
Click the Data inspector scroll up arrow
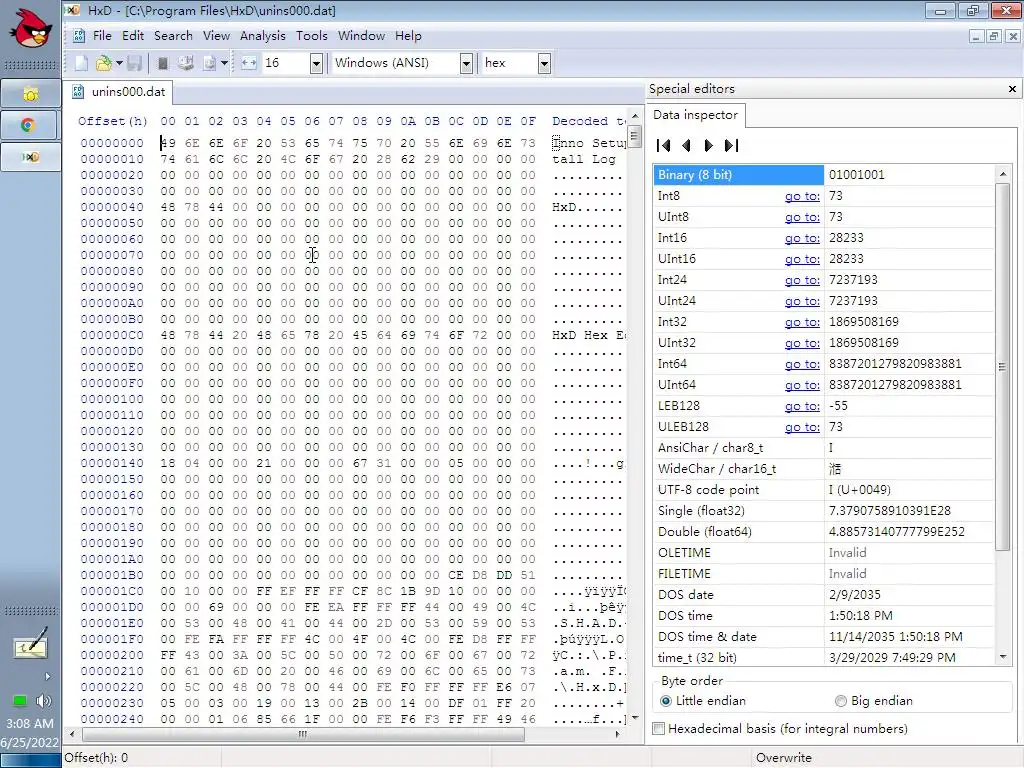1003,174
